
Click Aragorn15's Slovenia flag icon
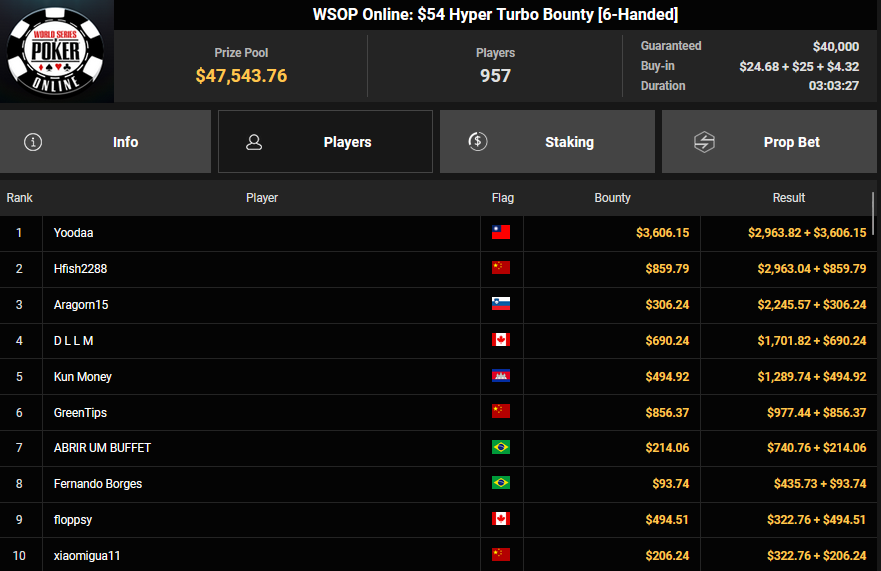[501, 305]
